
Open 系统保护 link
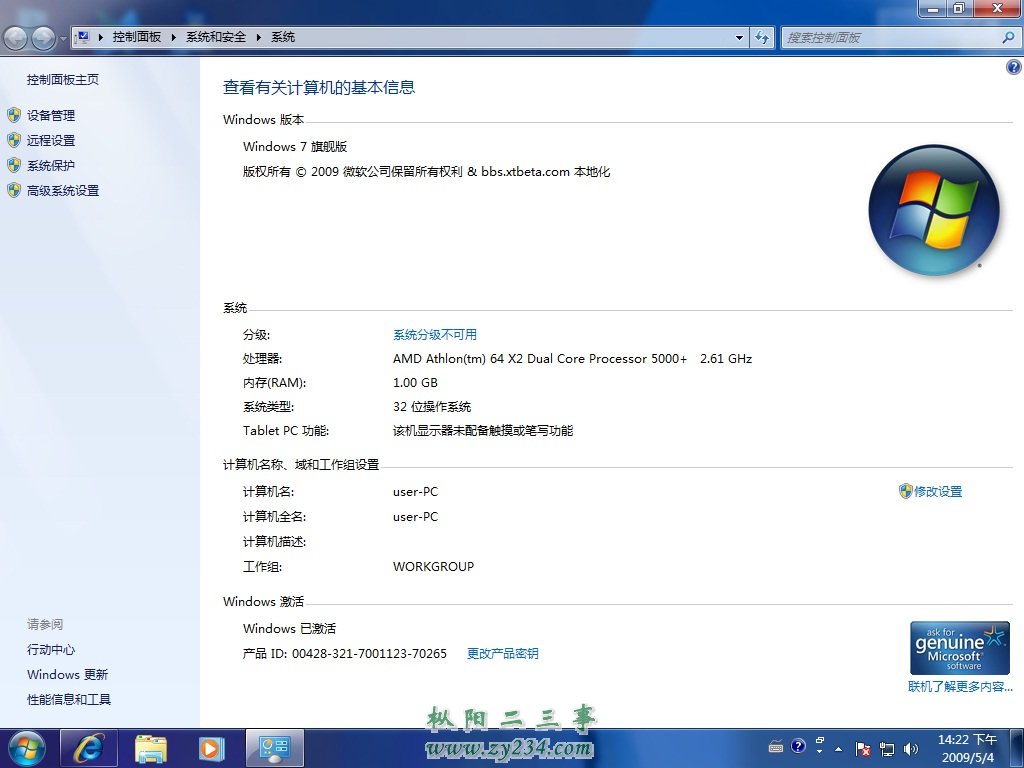point(51,165)
